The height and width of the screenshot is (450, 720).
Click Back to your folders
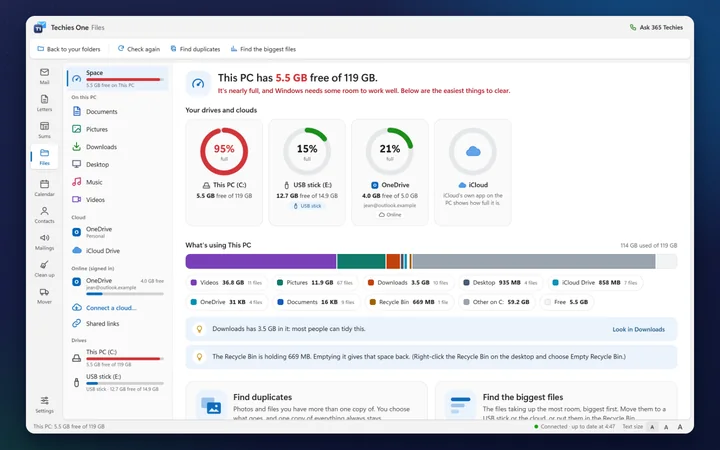tap(68, 49)
